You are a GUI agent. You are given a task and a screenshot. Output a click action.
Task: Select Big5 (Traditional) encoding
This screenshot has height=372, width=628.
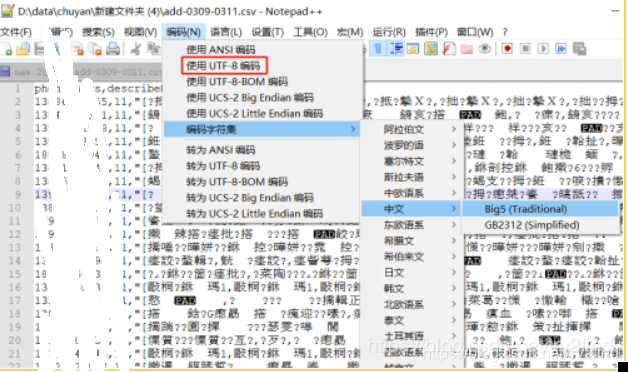click(x=540, y=209)
